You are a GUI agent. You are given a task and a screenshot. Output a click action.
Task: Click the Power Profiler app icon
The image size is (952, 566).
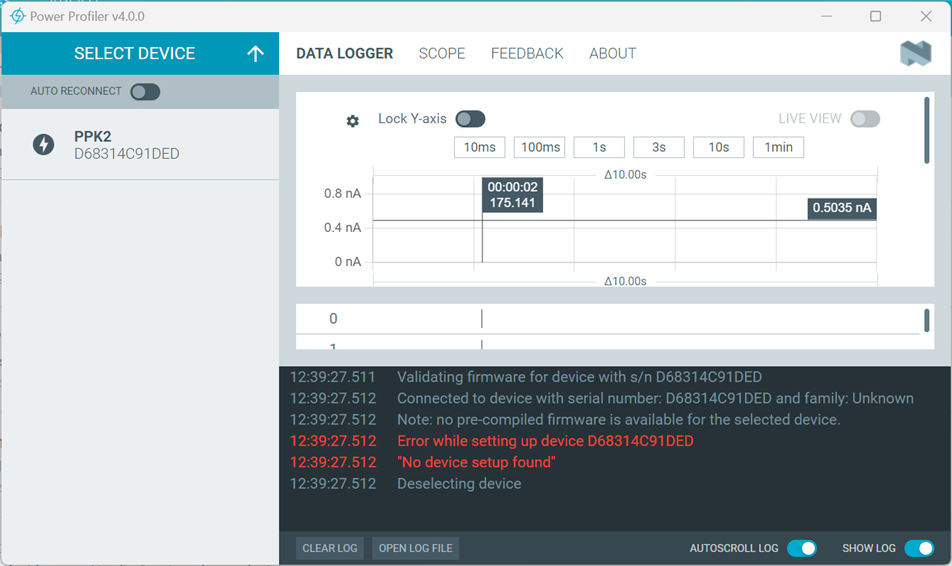pyautogui.click(x=18, y=16)
